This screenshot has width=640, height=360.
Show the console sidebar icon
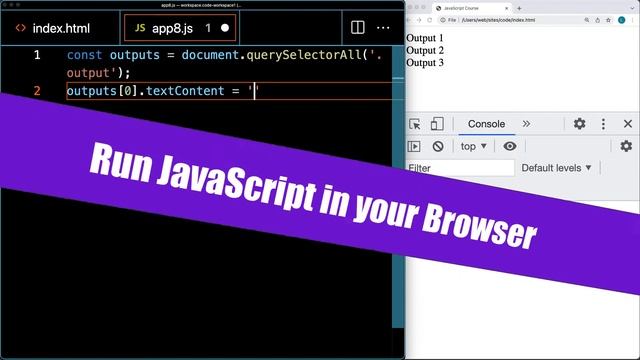[x=414, y=146]
